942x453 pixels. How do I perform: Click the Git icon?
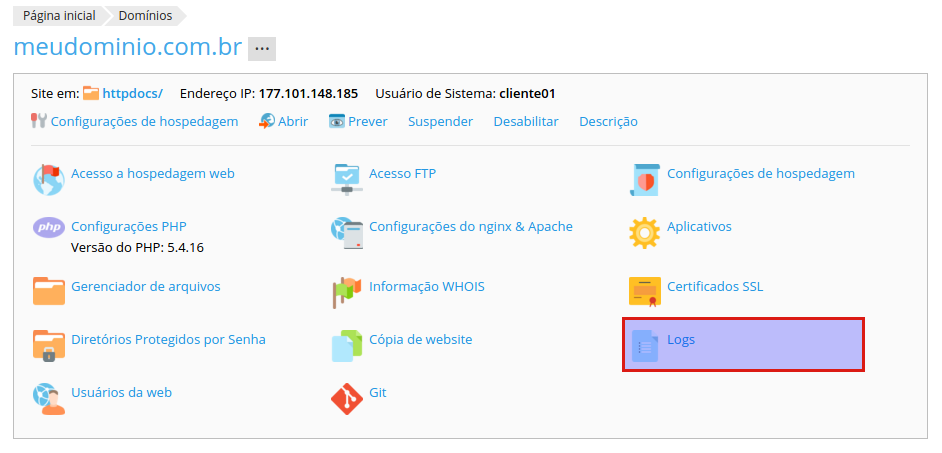pos(346,397)
